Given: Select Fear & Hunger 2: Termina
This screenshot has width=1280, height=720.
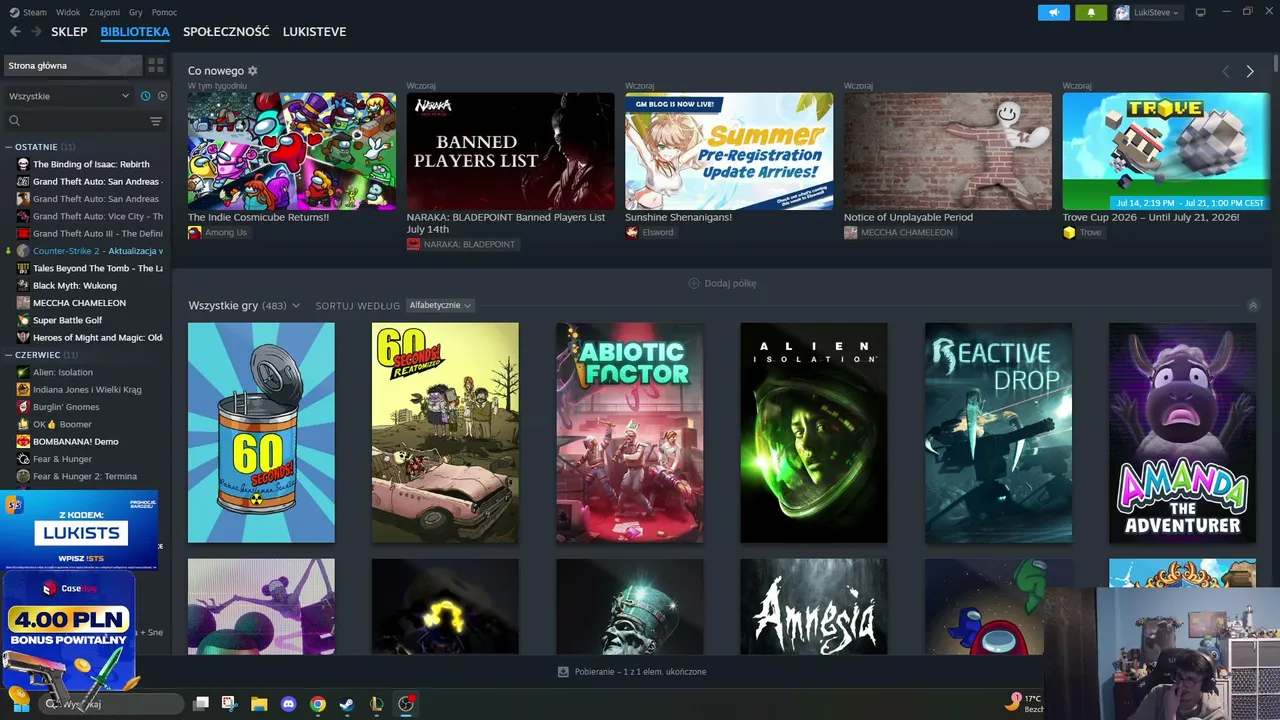Looking at the screenshot, I should [85, 477].
